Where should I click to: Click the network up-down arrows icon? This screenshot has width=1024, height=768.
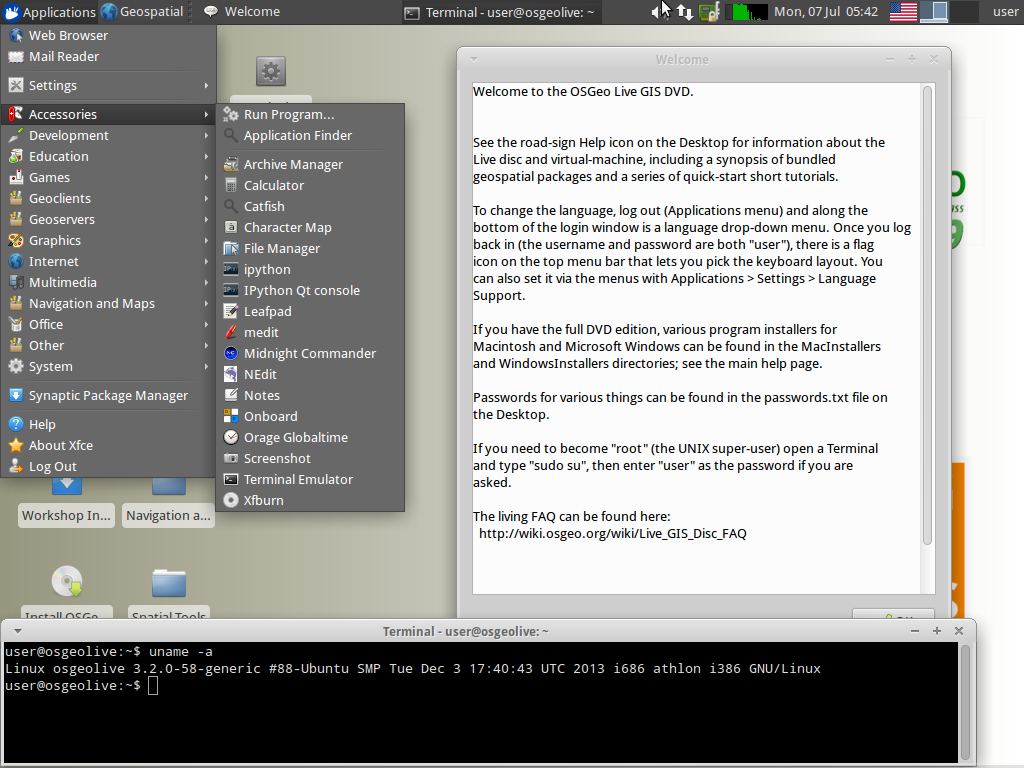pos(684,12)
